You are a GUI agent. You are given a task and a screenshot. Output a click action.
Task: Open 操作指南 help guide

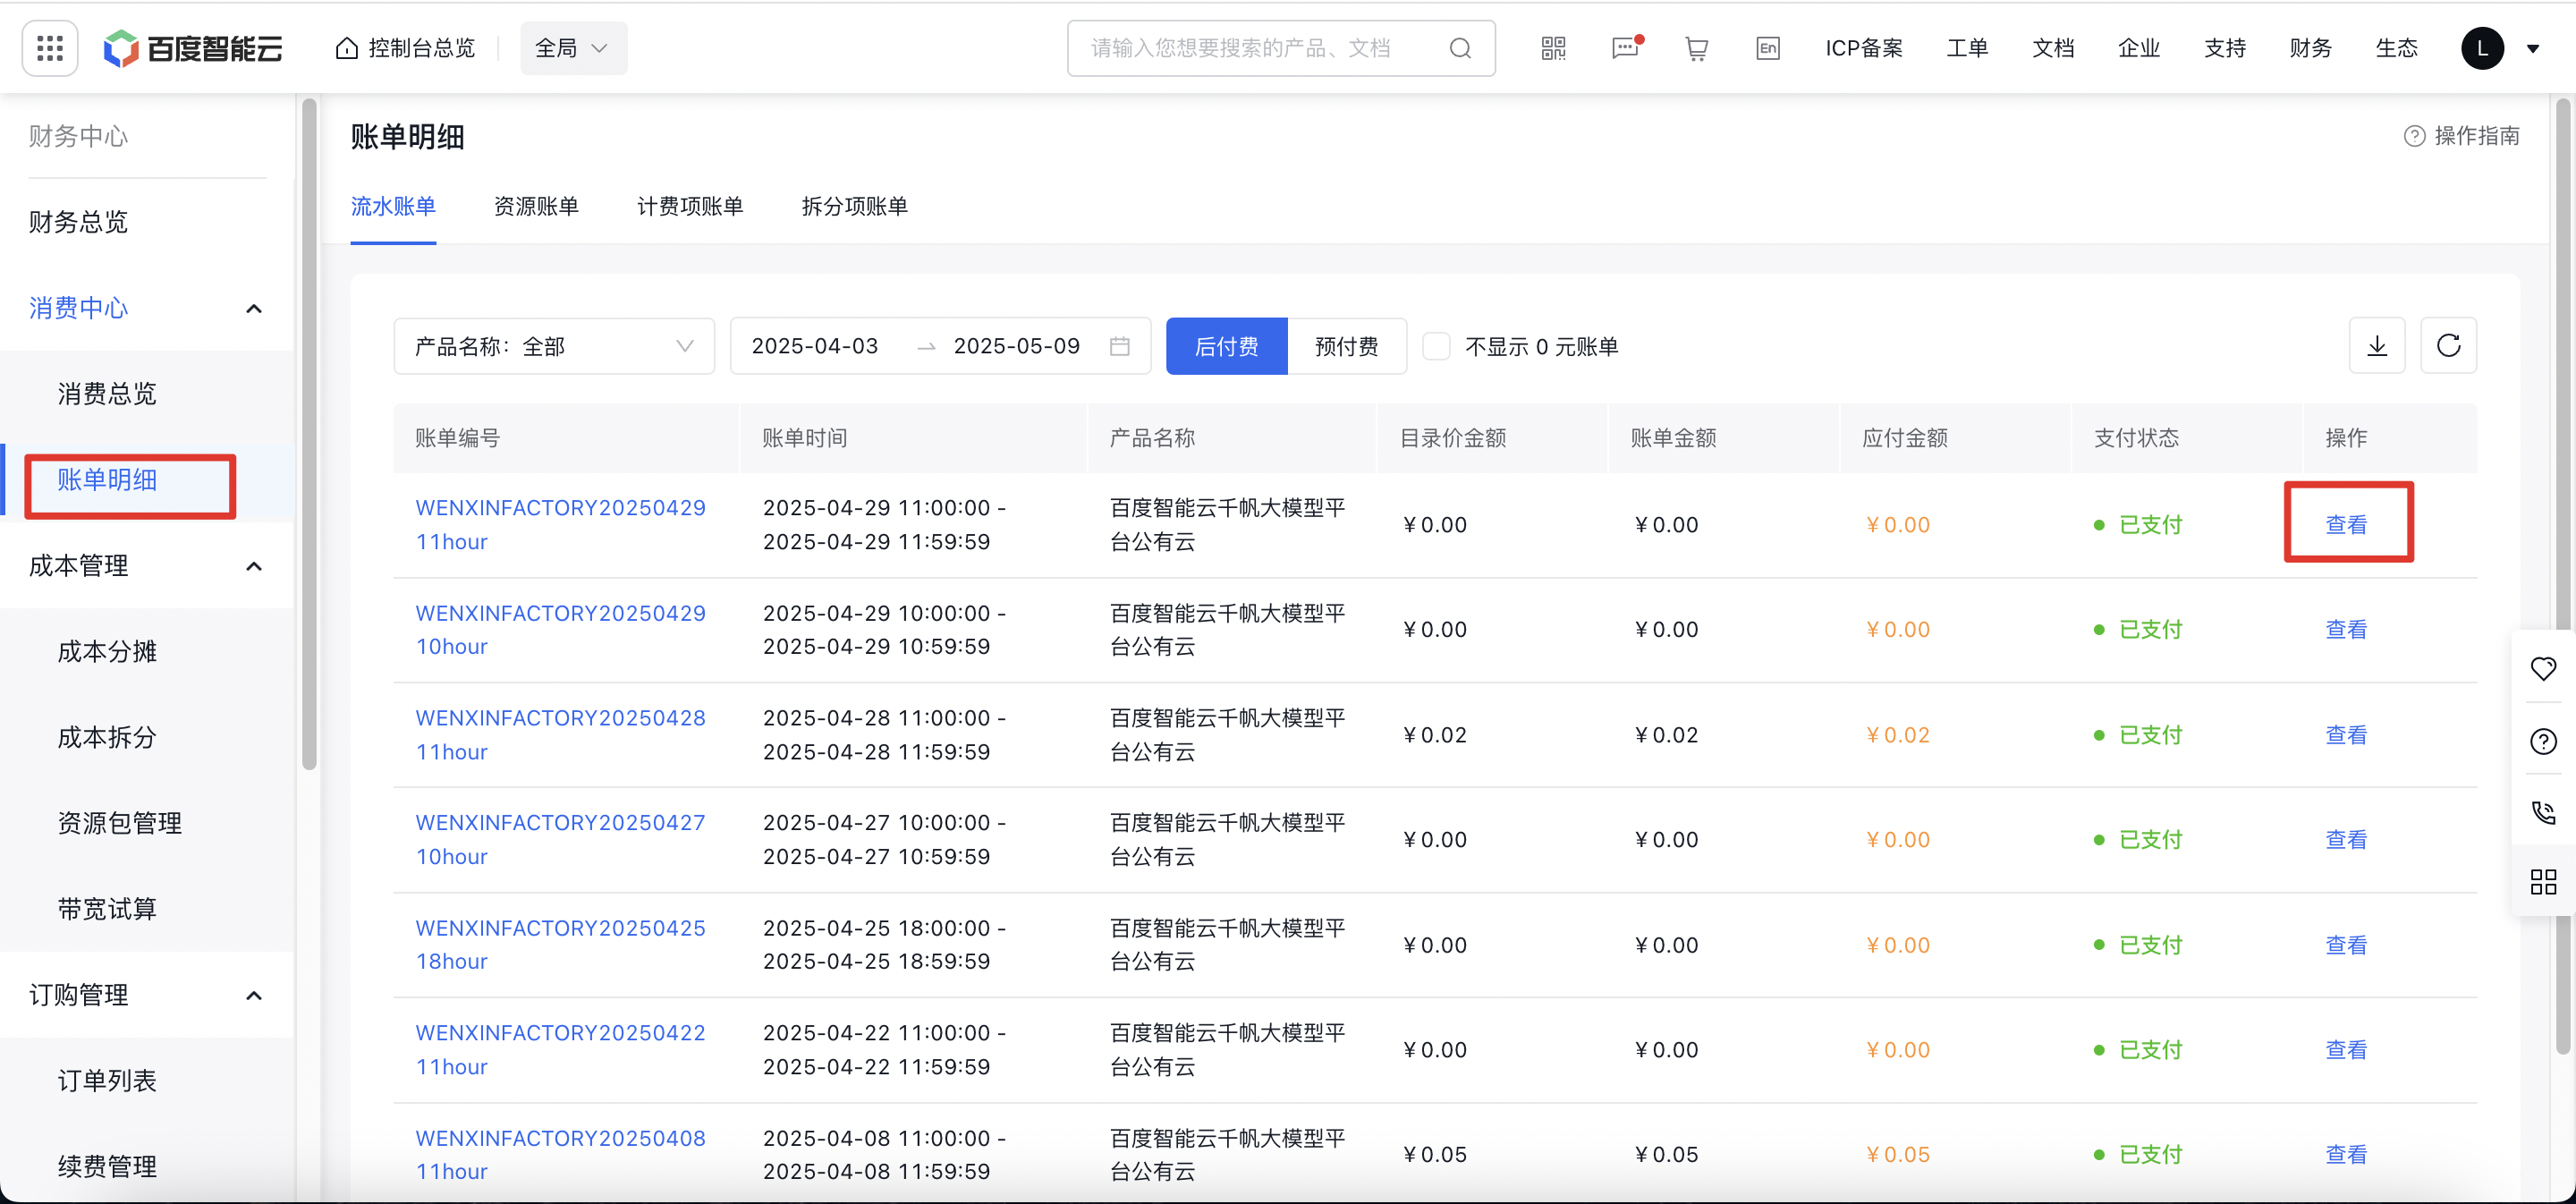coord(2461,136)
